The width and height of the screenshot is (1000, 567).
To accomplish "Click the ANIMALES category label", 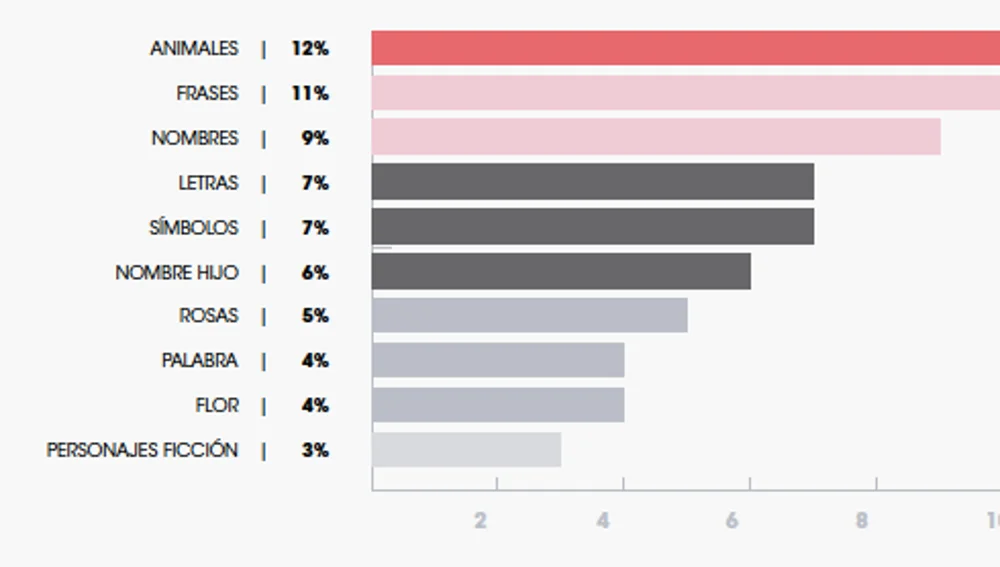I will pos(194,48).
